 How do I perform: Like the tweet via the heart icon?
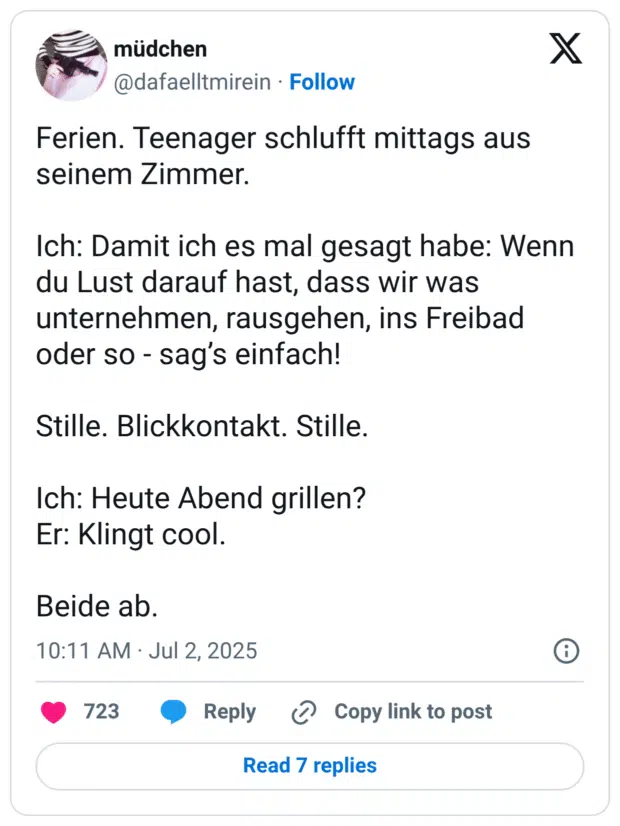click(x=53, y=712)
